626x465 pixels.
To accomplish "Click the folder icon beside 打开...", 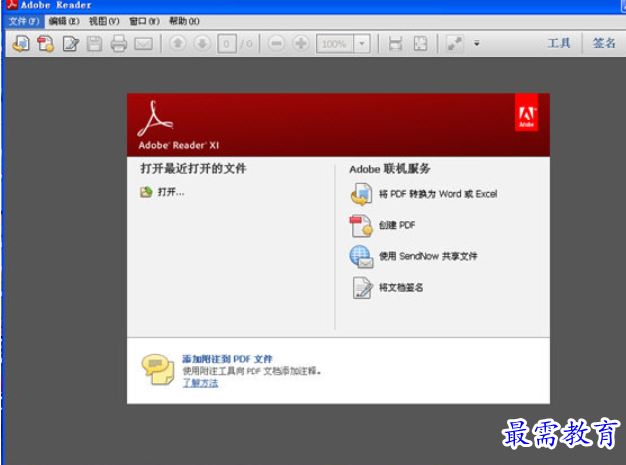I will [x=146, y=192].
